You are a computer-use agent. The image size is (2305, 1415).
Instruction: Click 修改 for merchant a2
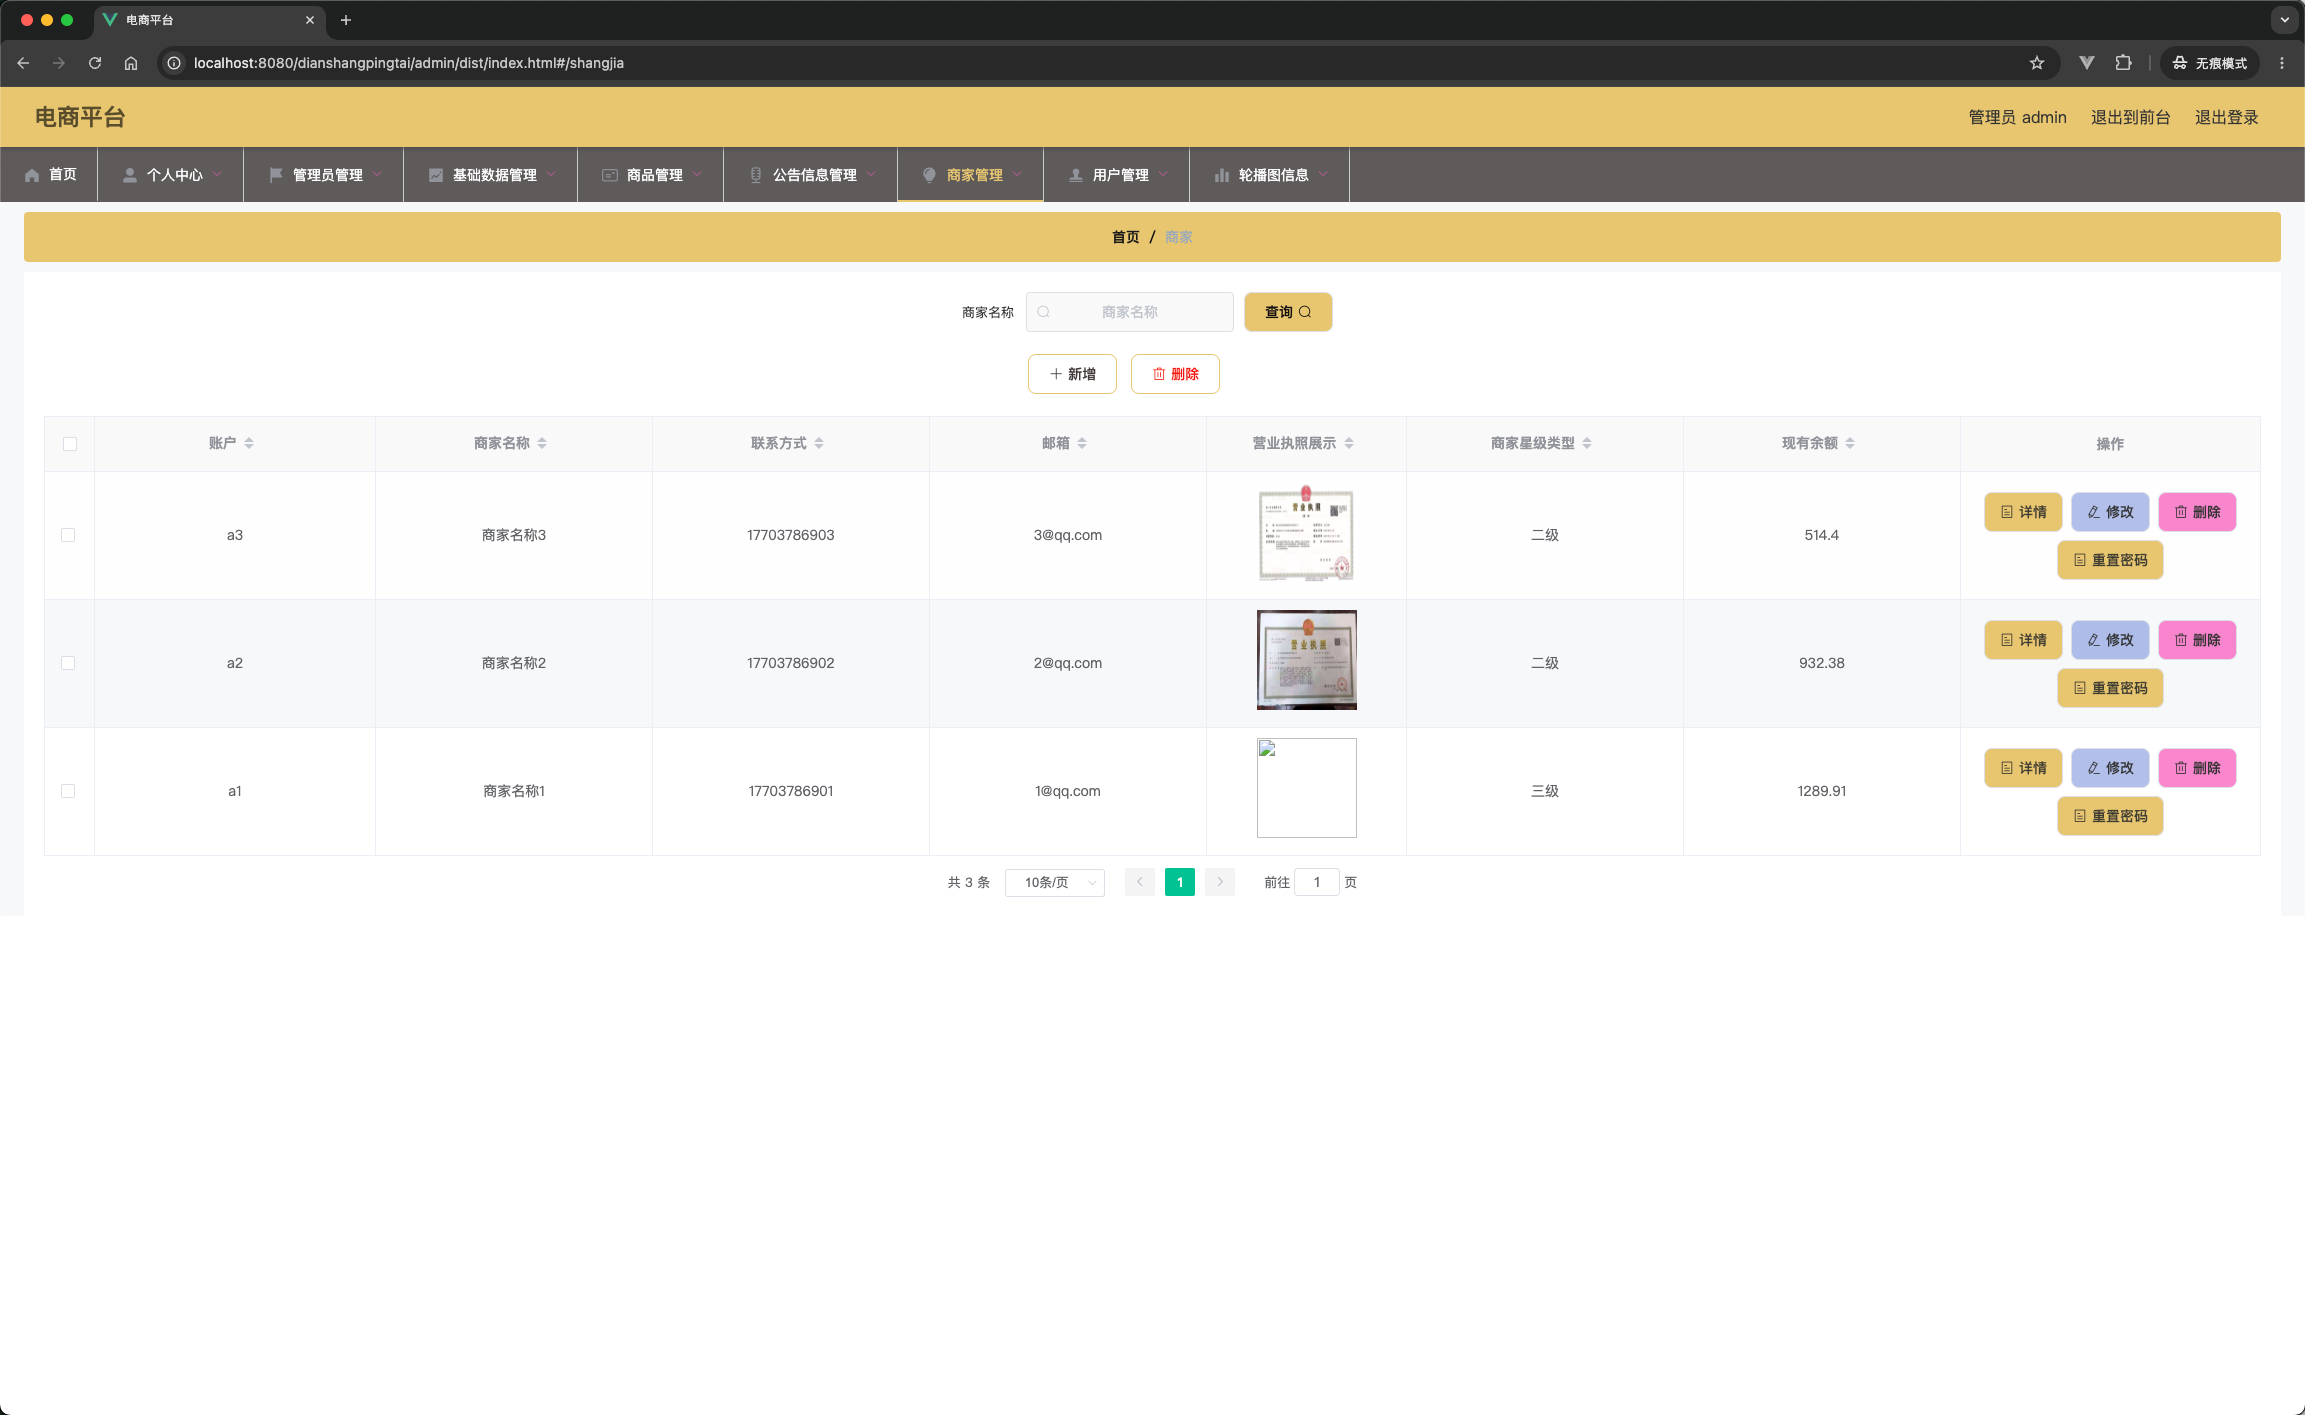2110,640
